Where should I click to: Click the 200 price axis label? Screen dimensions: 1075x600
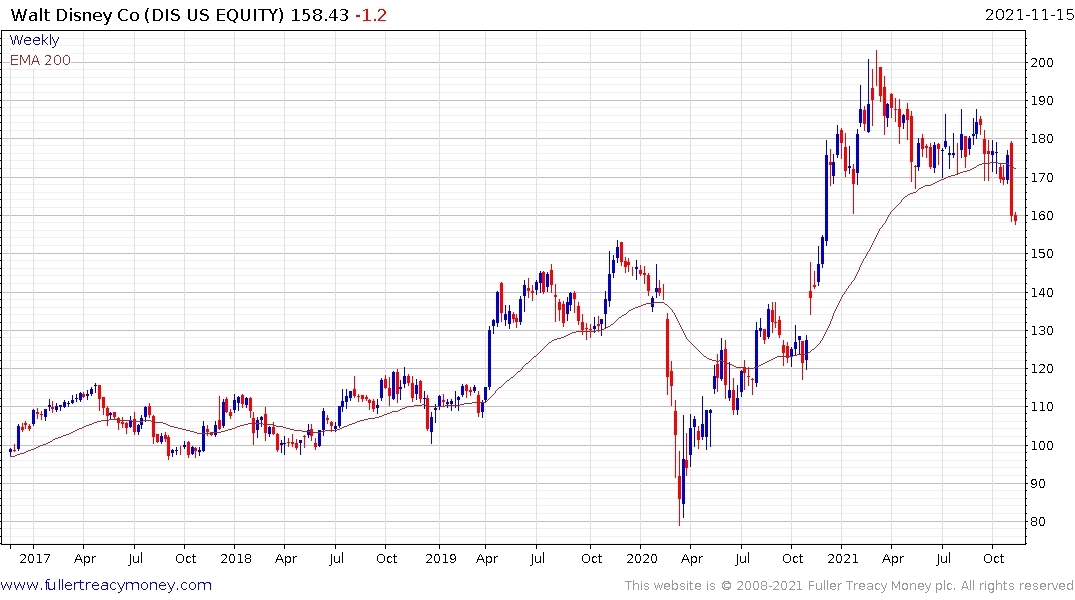(x=1042, y=62)
